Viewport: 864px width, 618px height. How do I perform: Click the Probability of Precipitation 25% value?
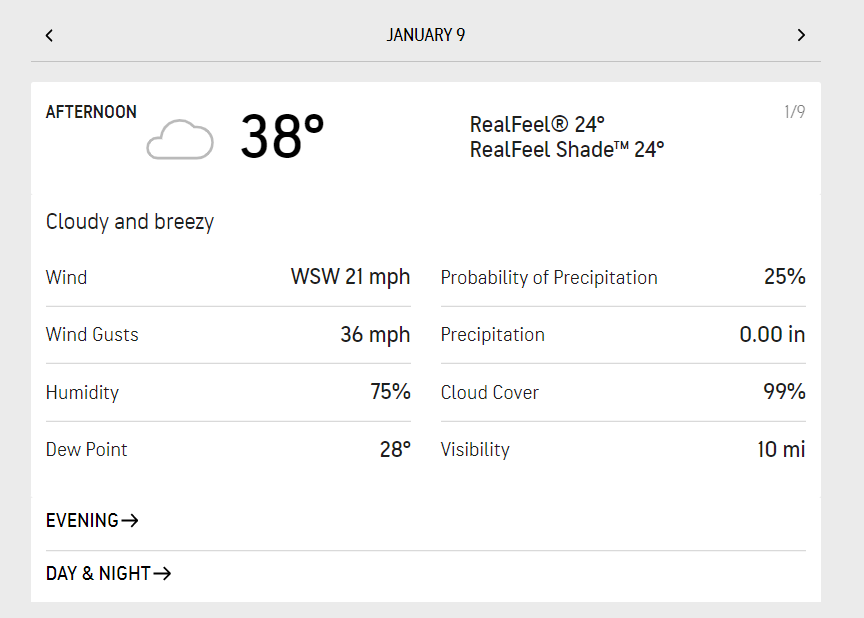point(785,277)
